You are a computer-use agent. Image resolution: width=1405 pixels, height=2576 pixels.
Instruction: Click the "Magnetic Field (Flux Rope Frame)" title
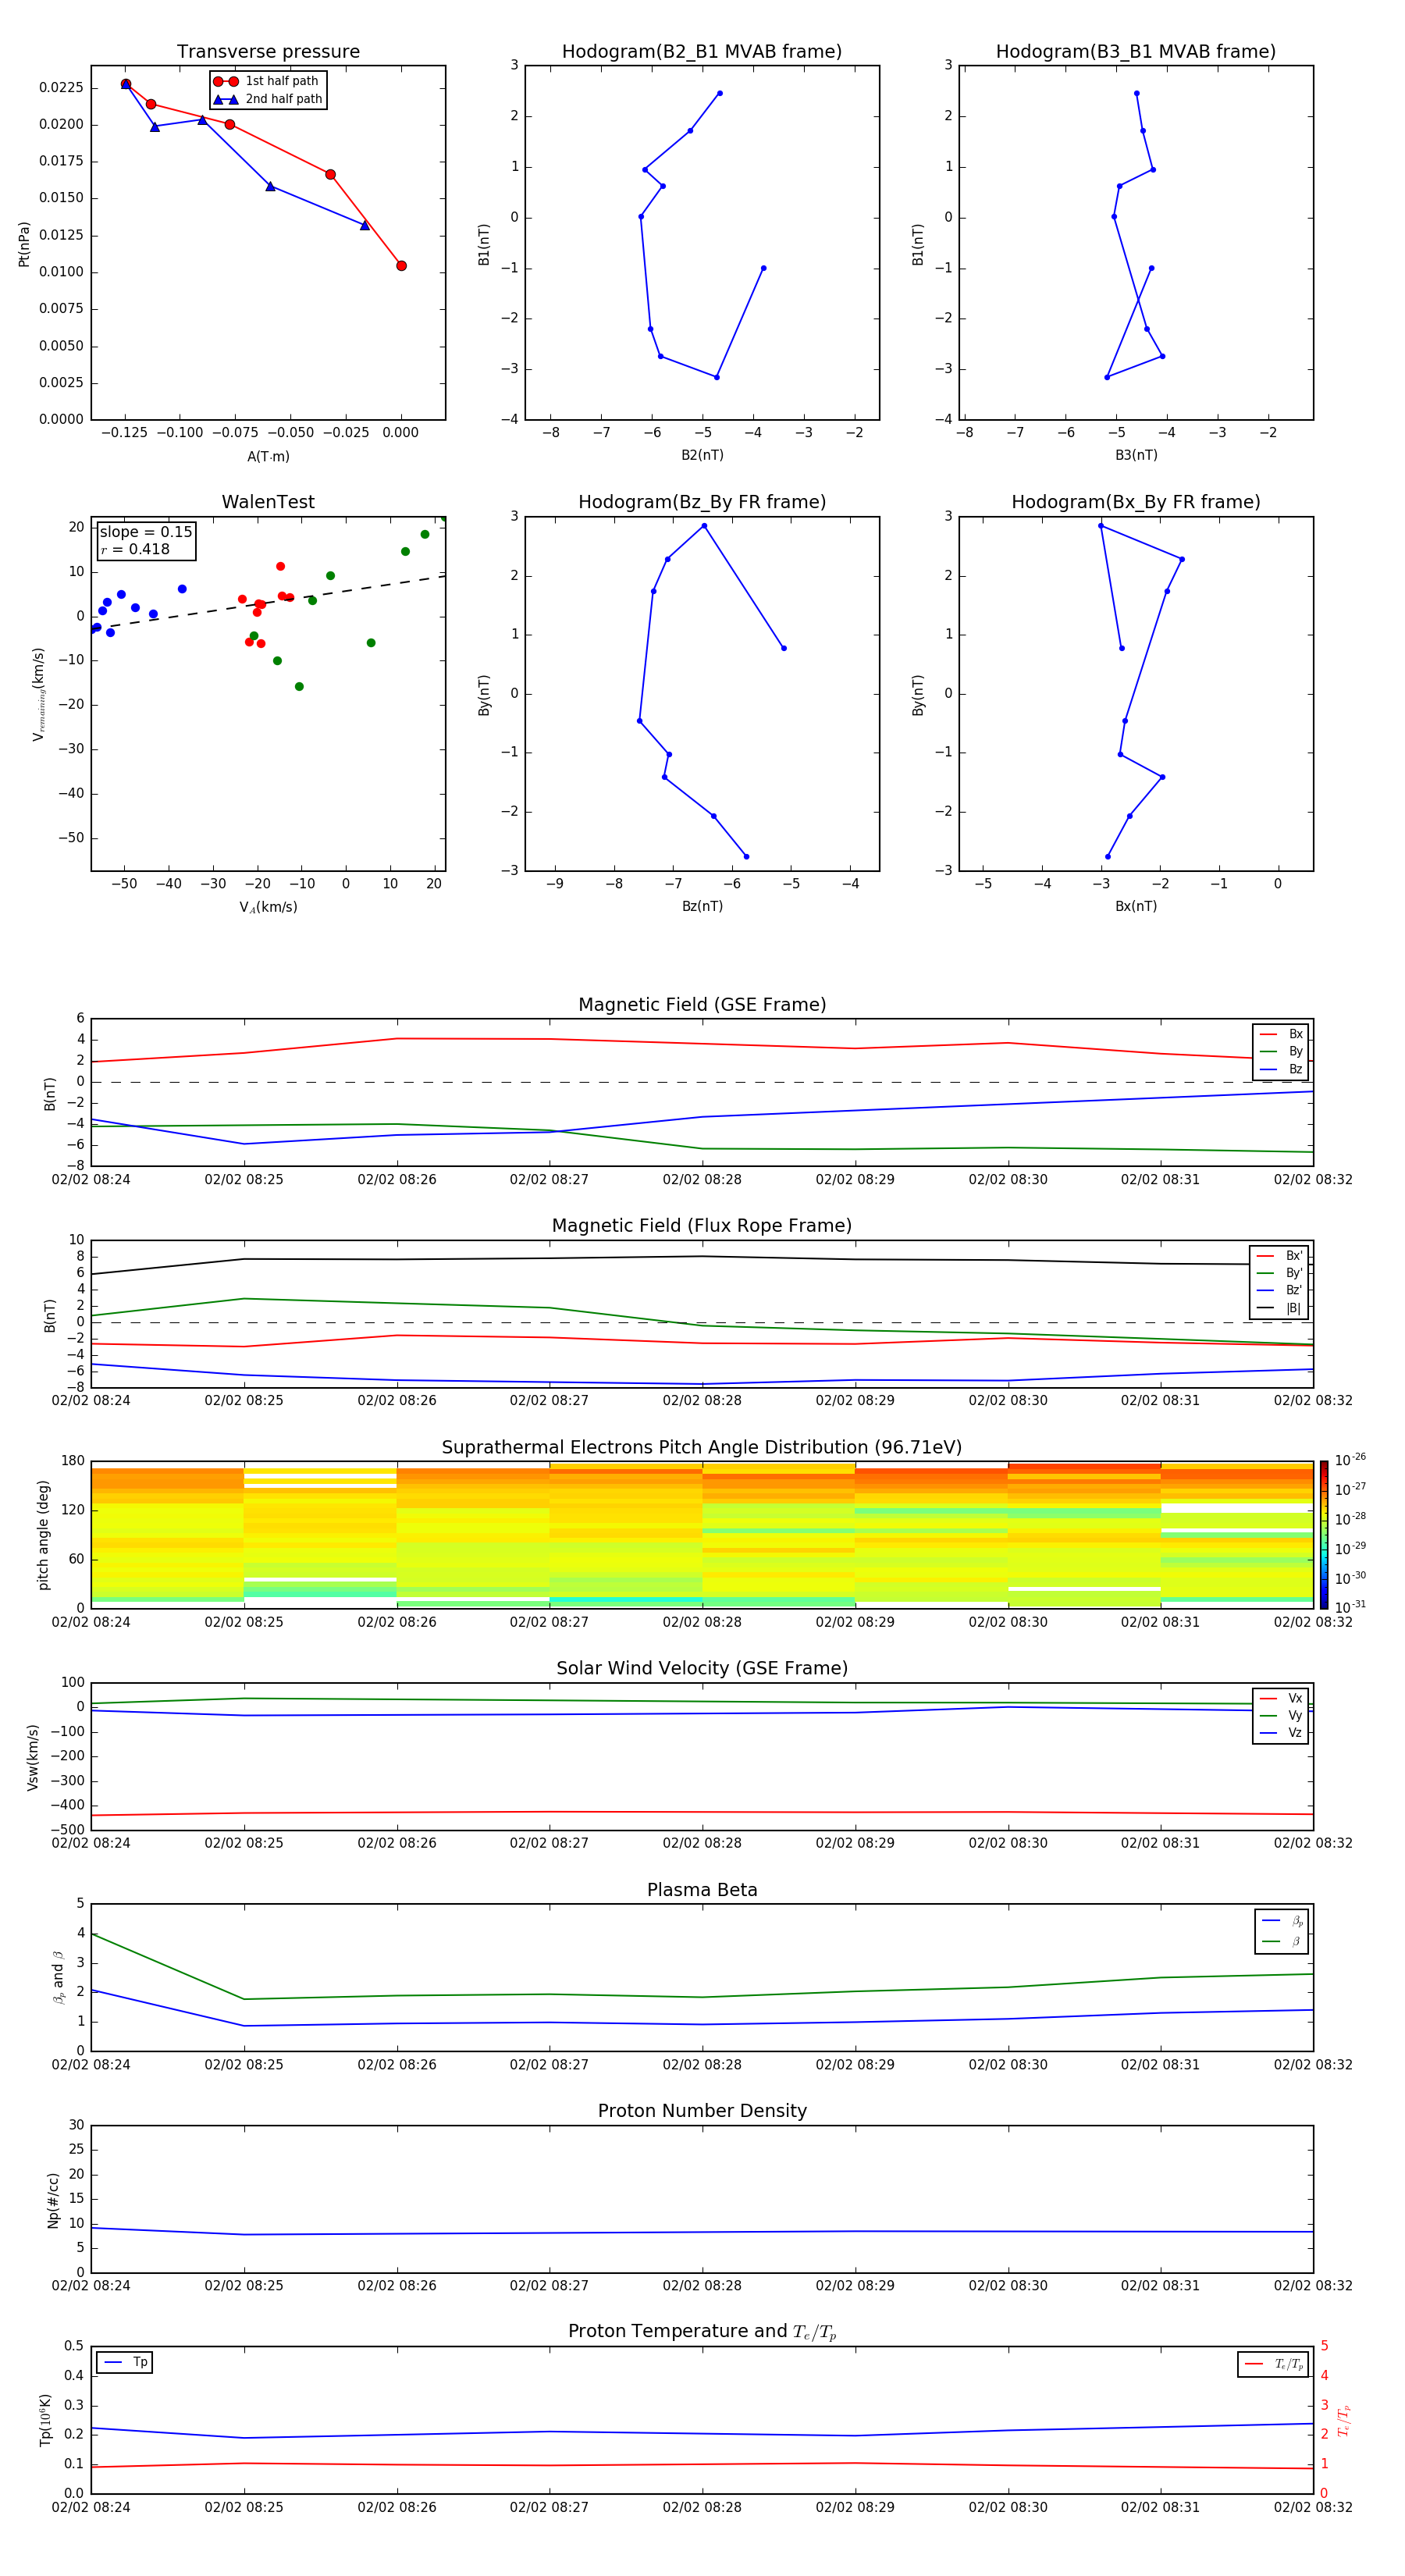[x=702, y=1226]
